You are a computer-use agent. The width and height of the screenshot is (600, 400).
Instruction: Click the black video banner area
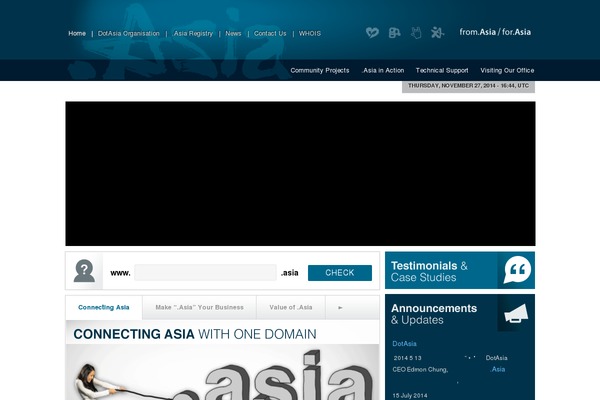coord(300,173)
